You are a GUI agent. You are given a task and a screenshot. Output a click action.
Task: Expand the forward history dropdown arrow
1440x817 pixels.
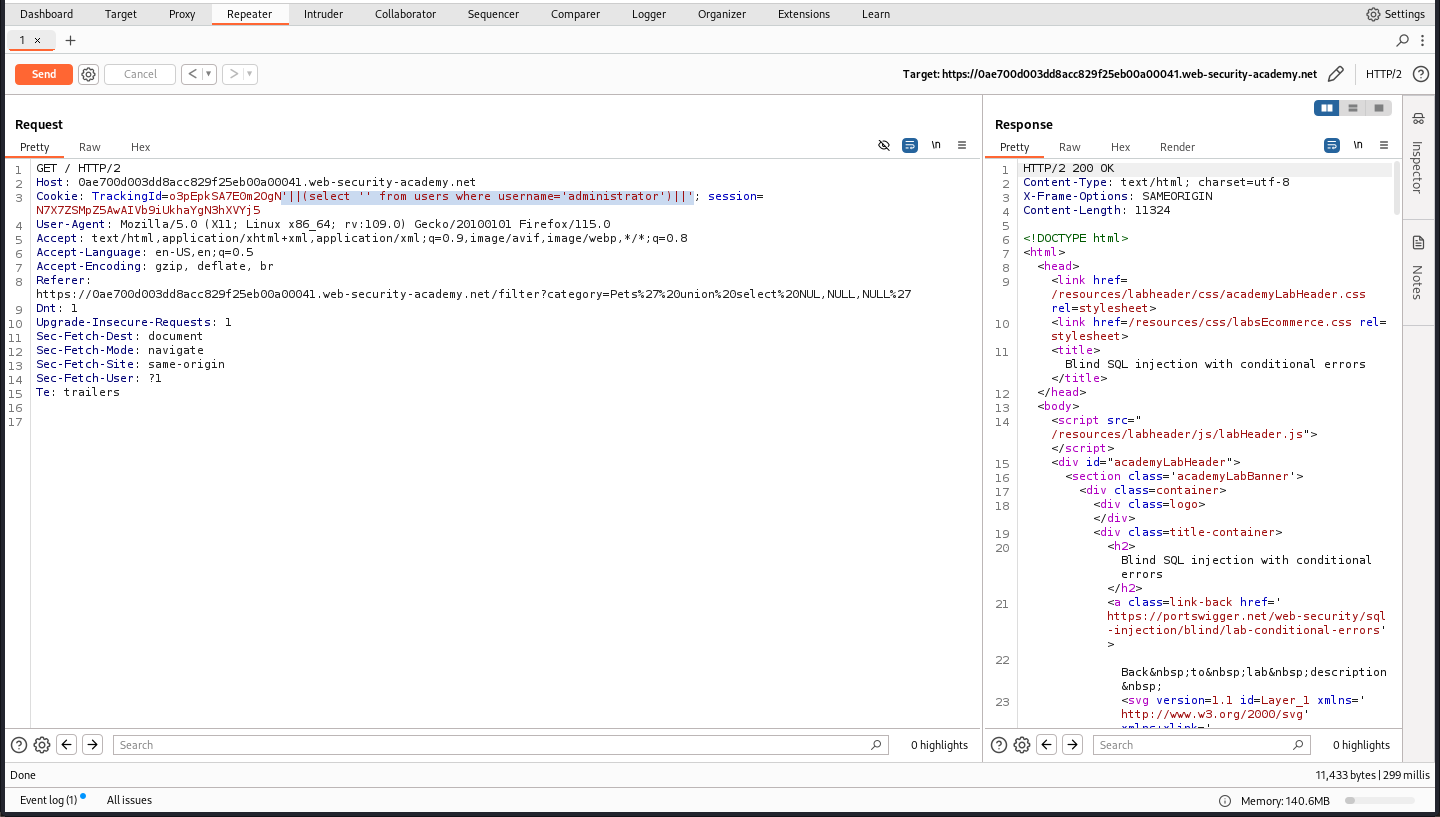click(250, 74)
